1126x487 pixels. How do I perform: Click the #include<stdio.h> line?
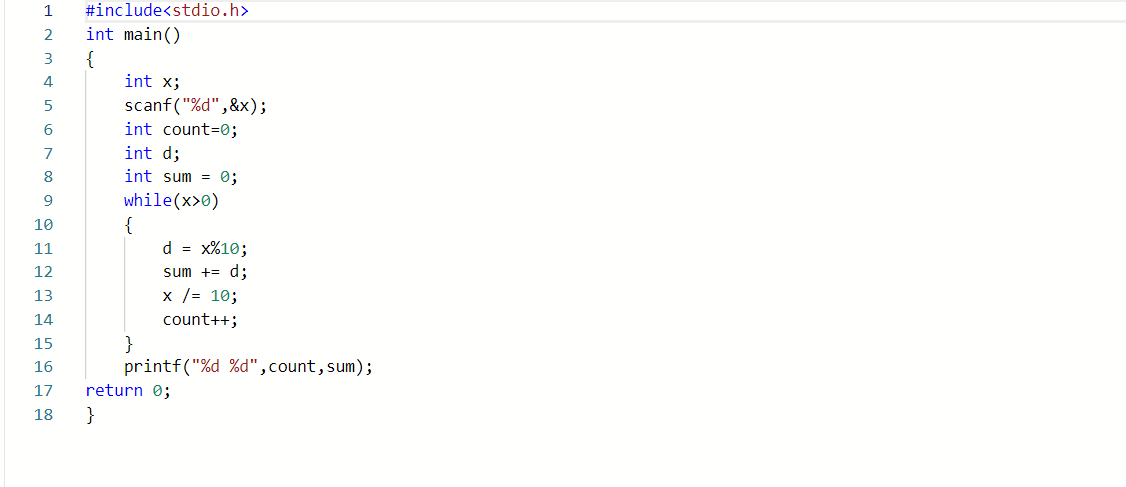point(167,11)
